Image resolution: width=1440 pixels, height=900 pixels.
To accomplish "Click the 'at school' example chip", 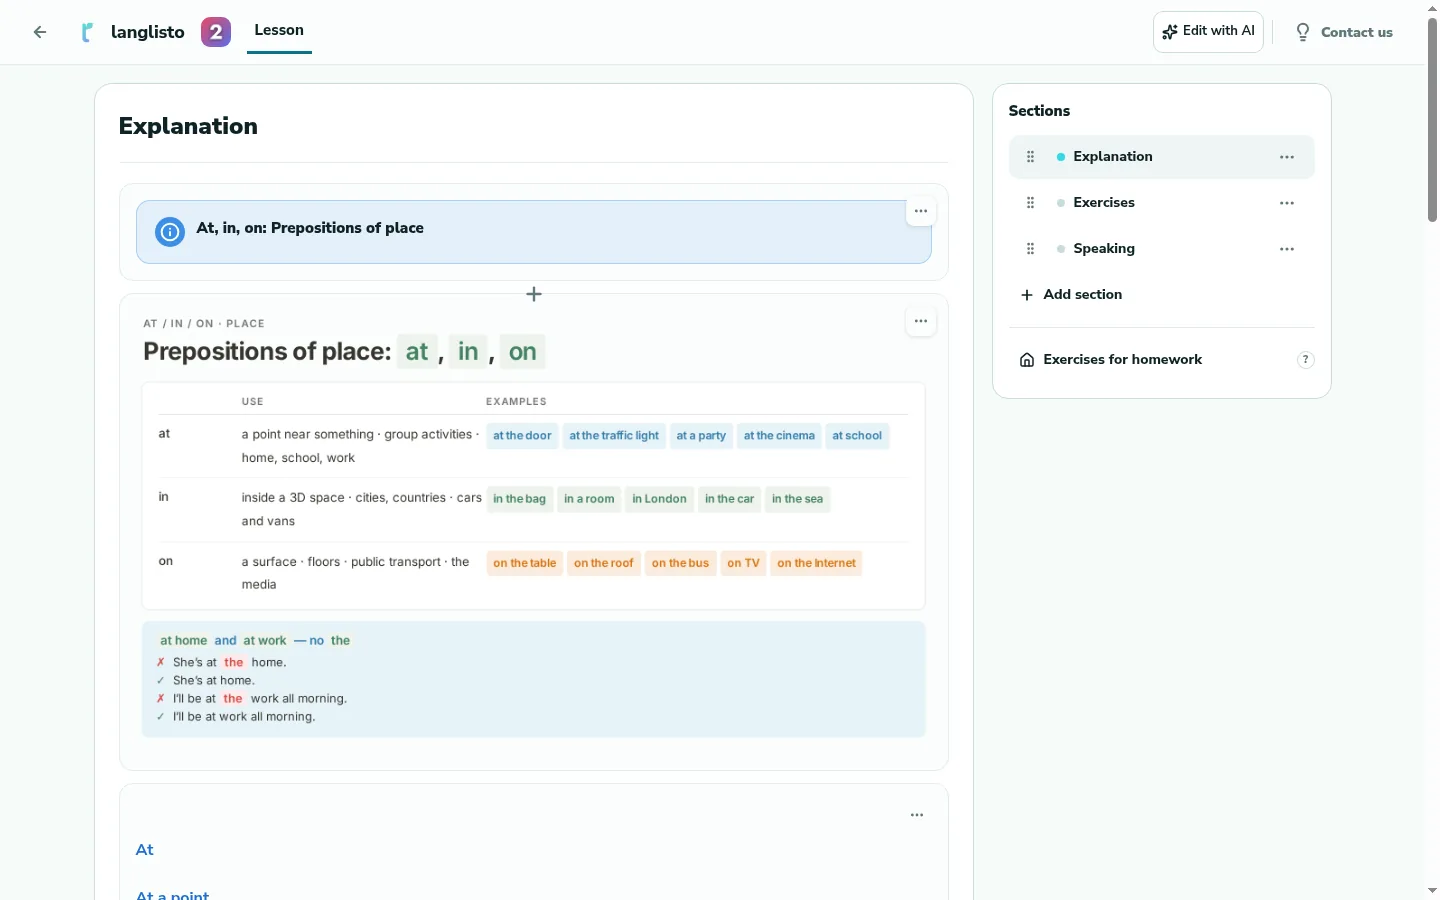I will pos(857,436).
